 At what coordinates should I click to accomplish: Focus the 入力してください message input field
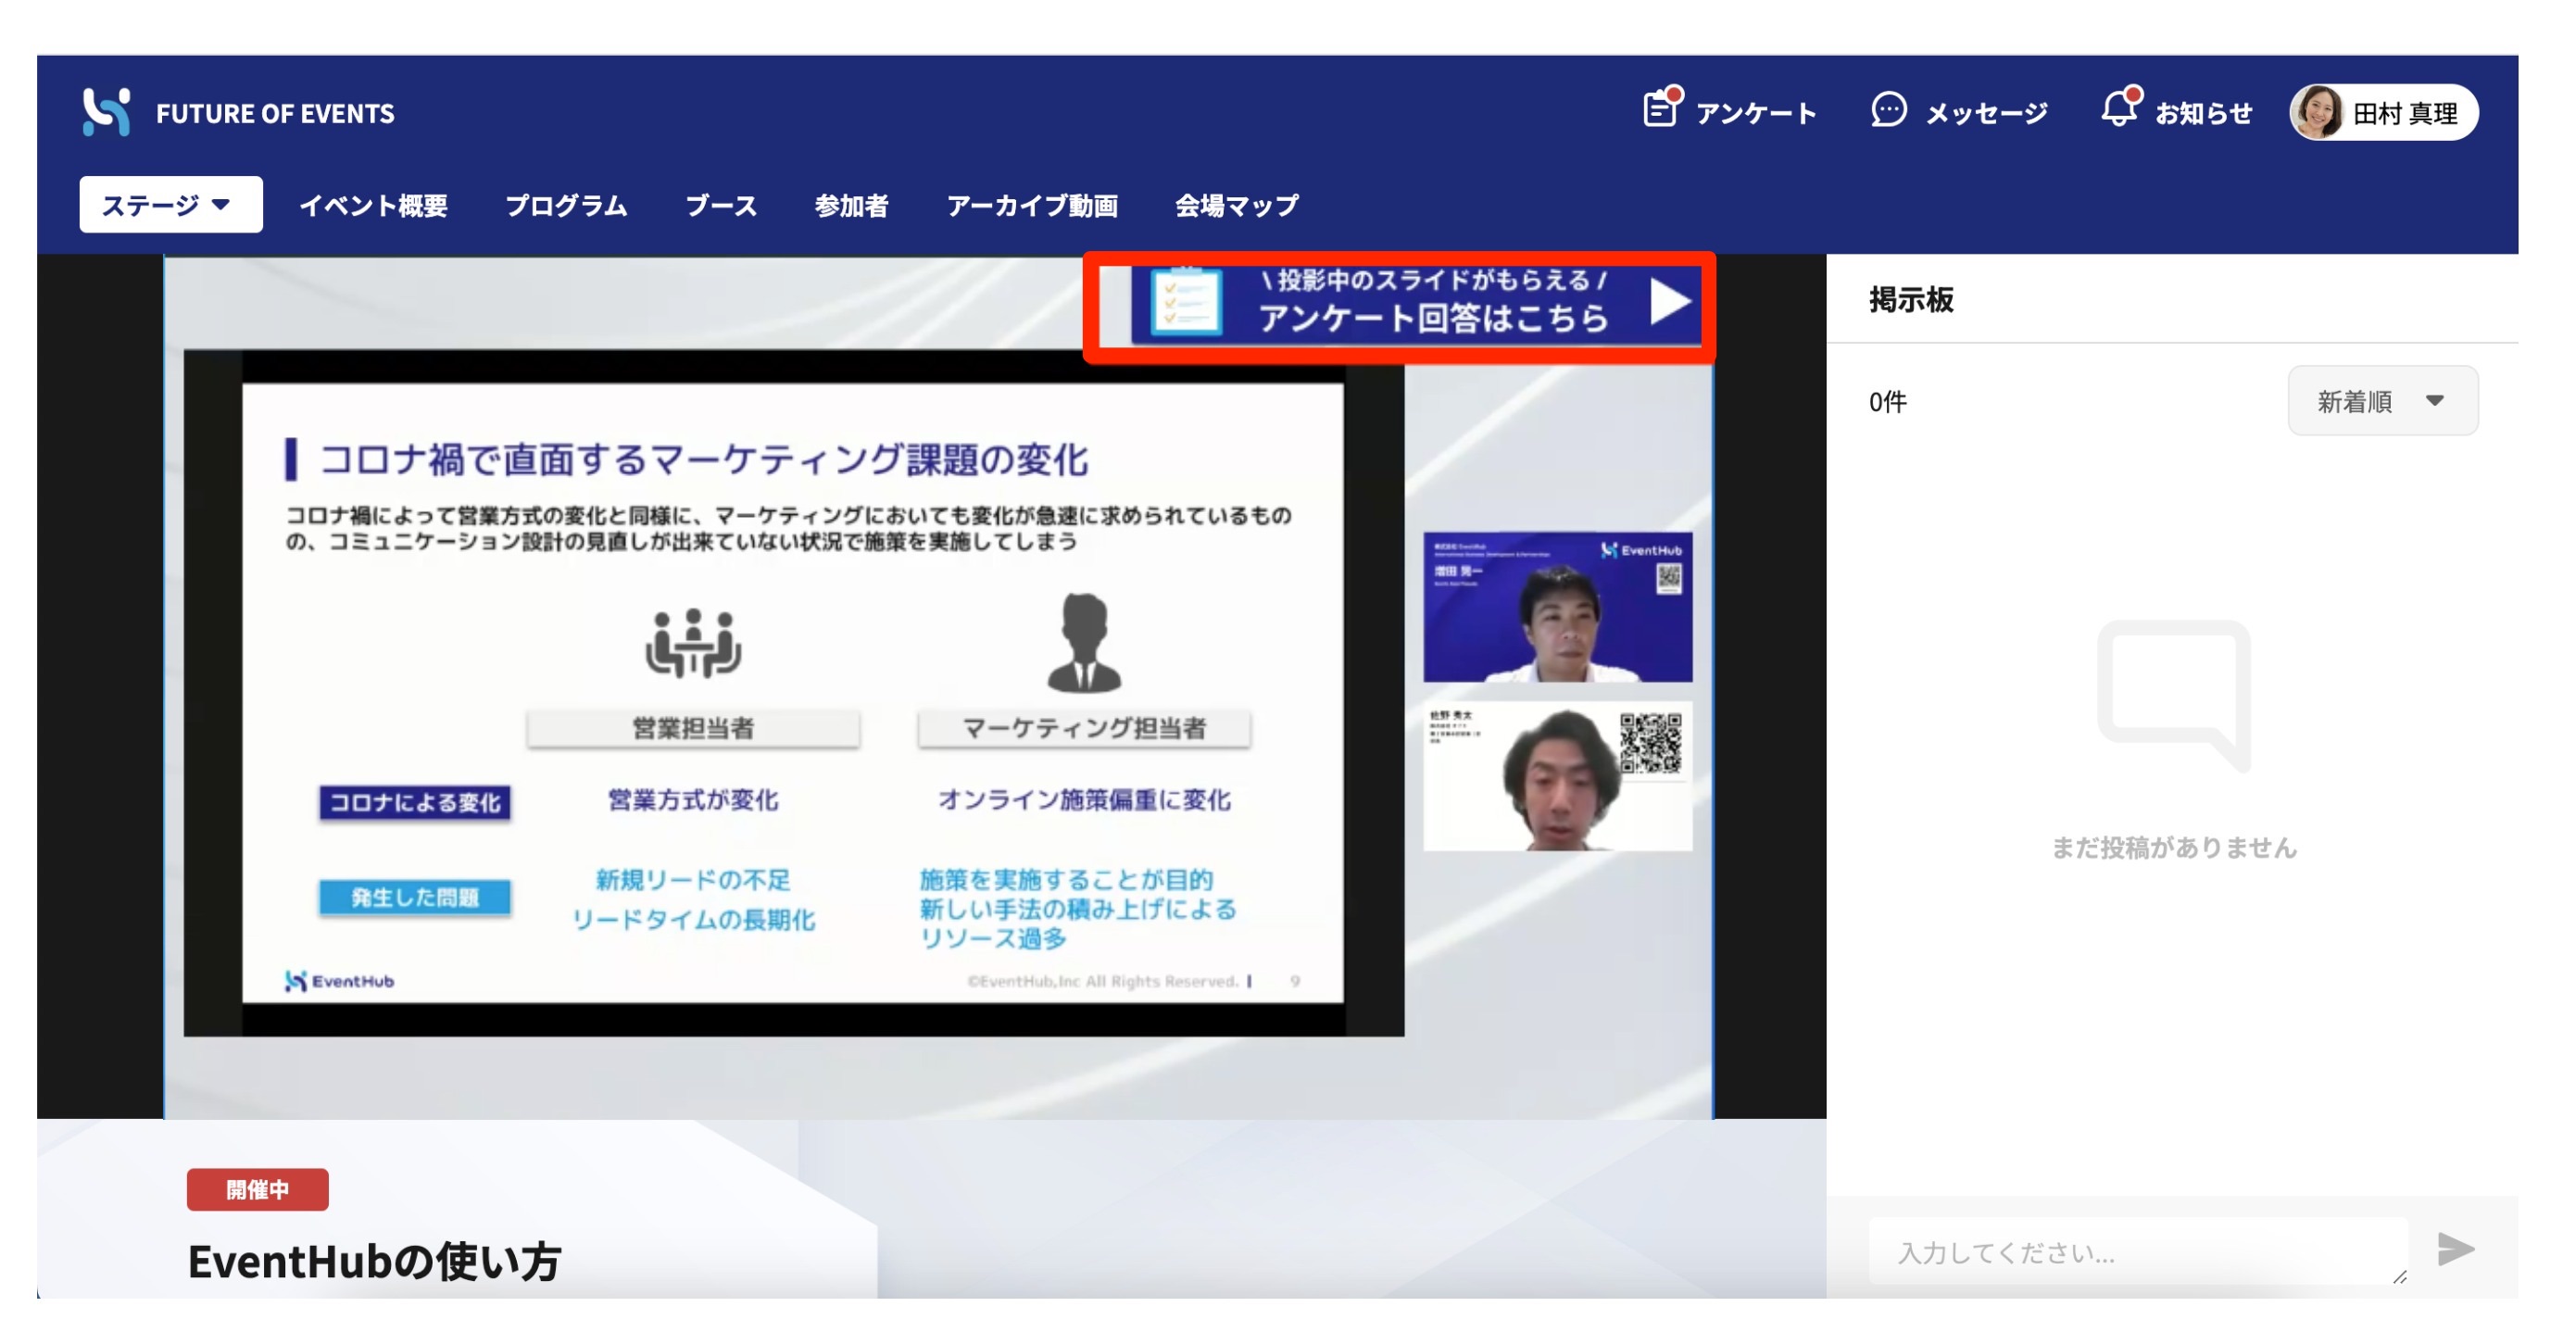(x=2137, y=1251)
